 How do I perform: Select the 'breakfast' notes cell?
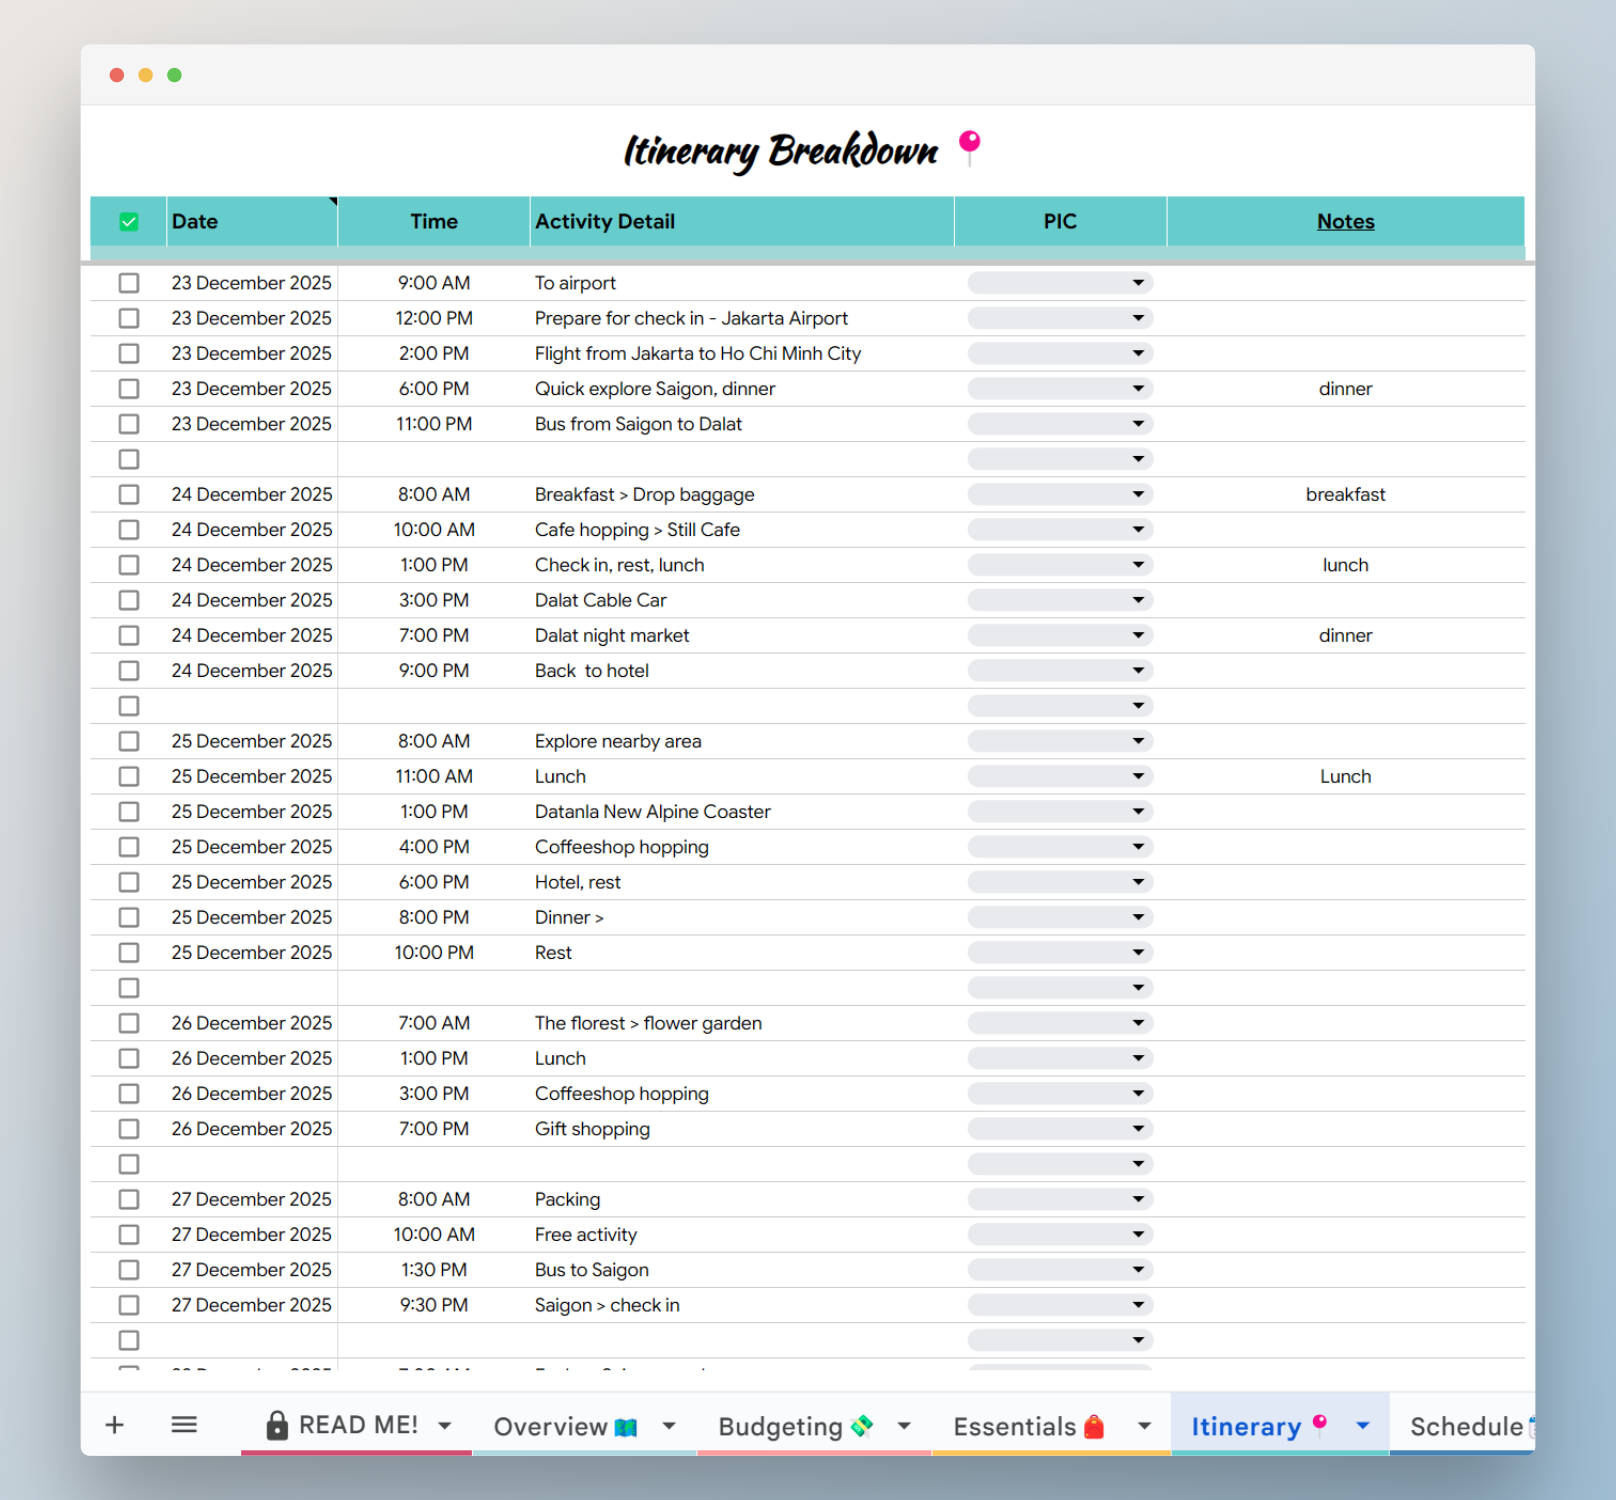(x=1345, y=494)
